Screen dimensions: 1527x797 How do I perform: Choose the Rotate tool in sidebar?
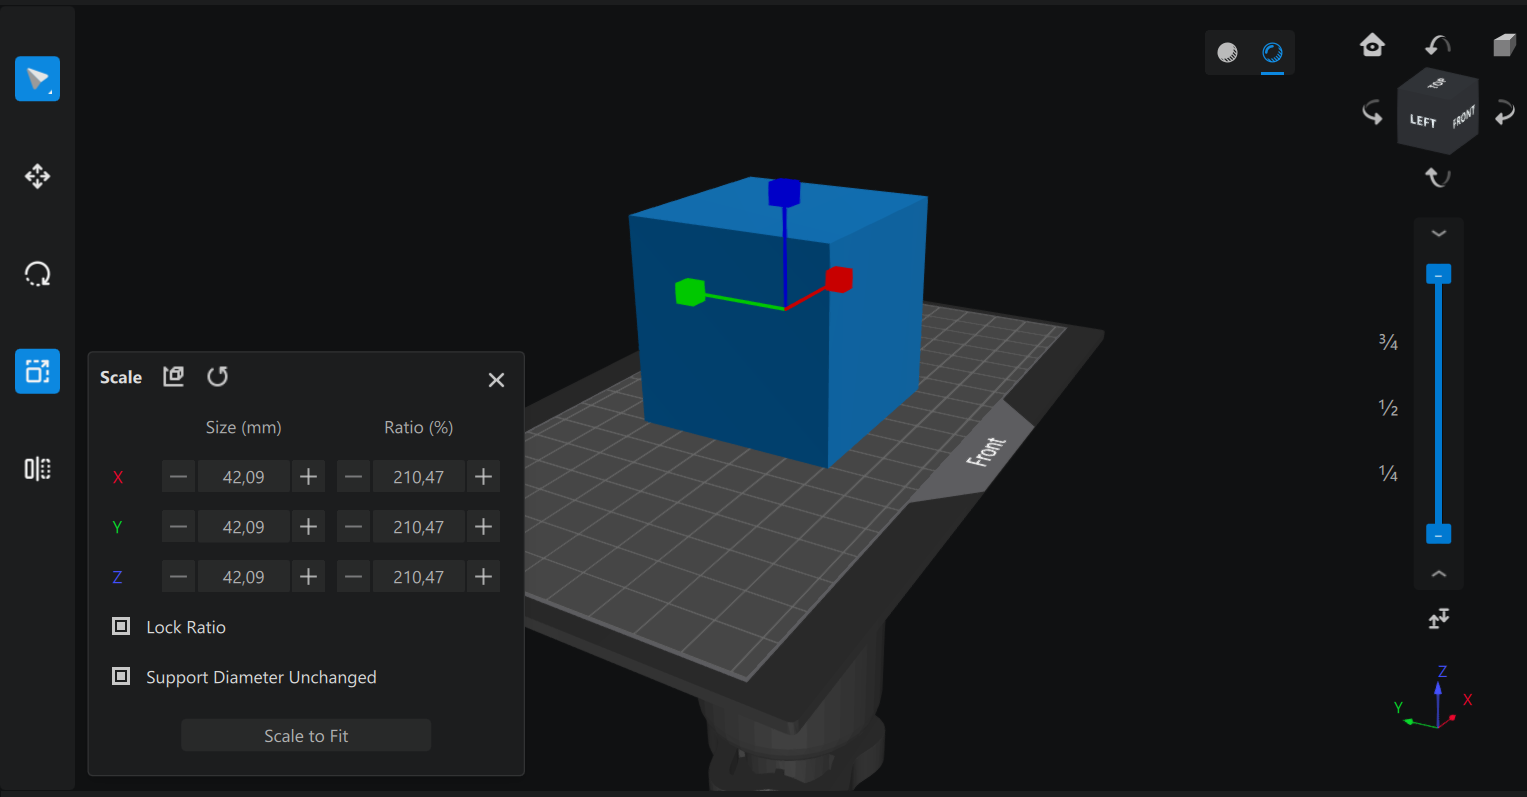point(37,274)
